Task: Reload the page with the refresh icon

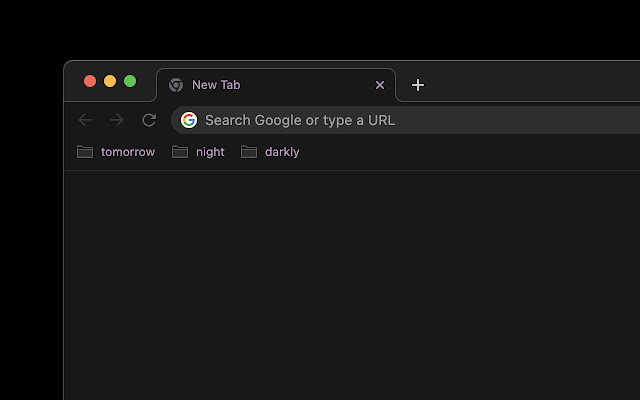Action: (x=149, y=120)
